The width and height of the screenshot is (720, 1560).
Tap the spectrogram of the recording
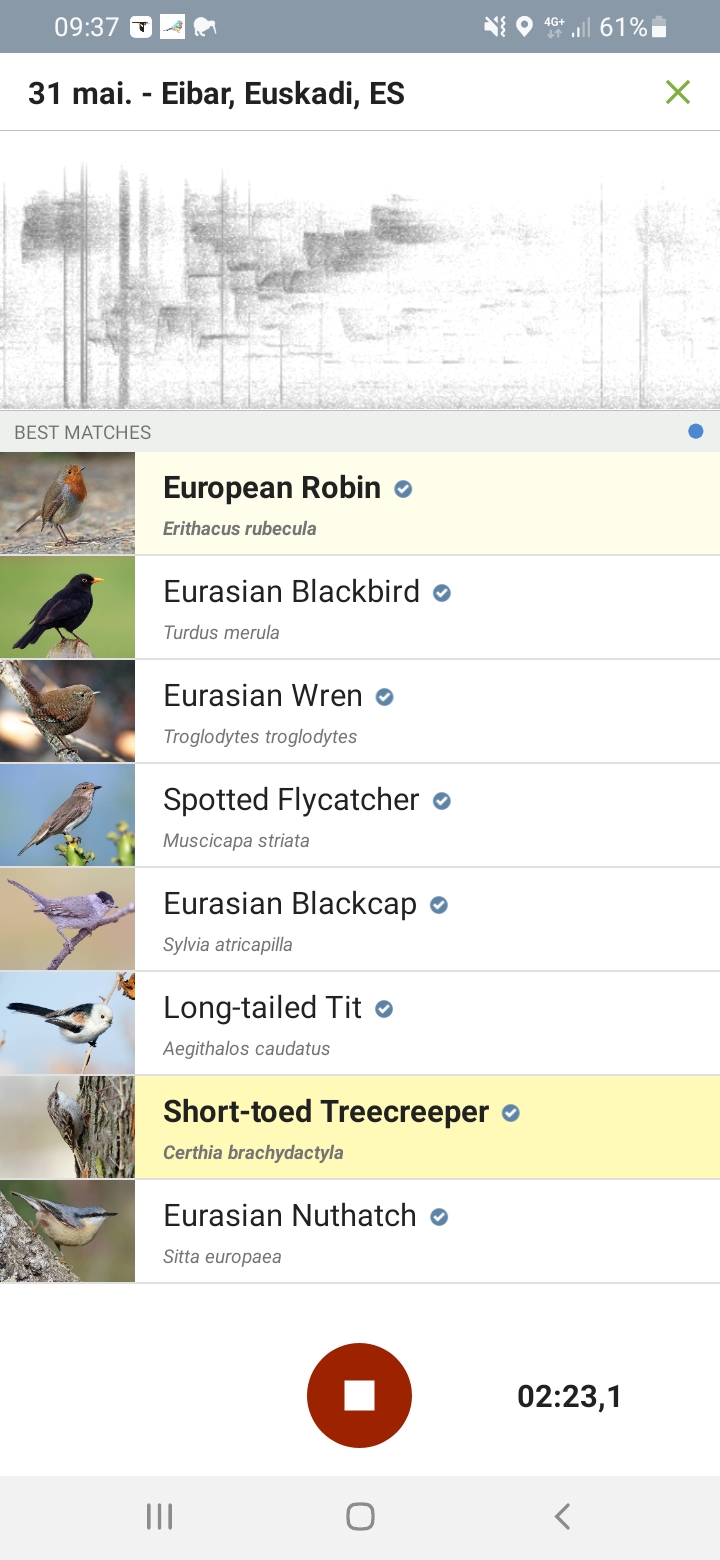tap(360, 270)
